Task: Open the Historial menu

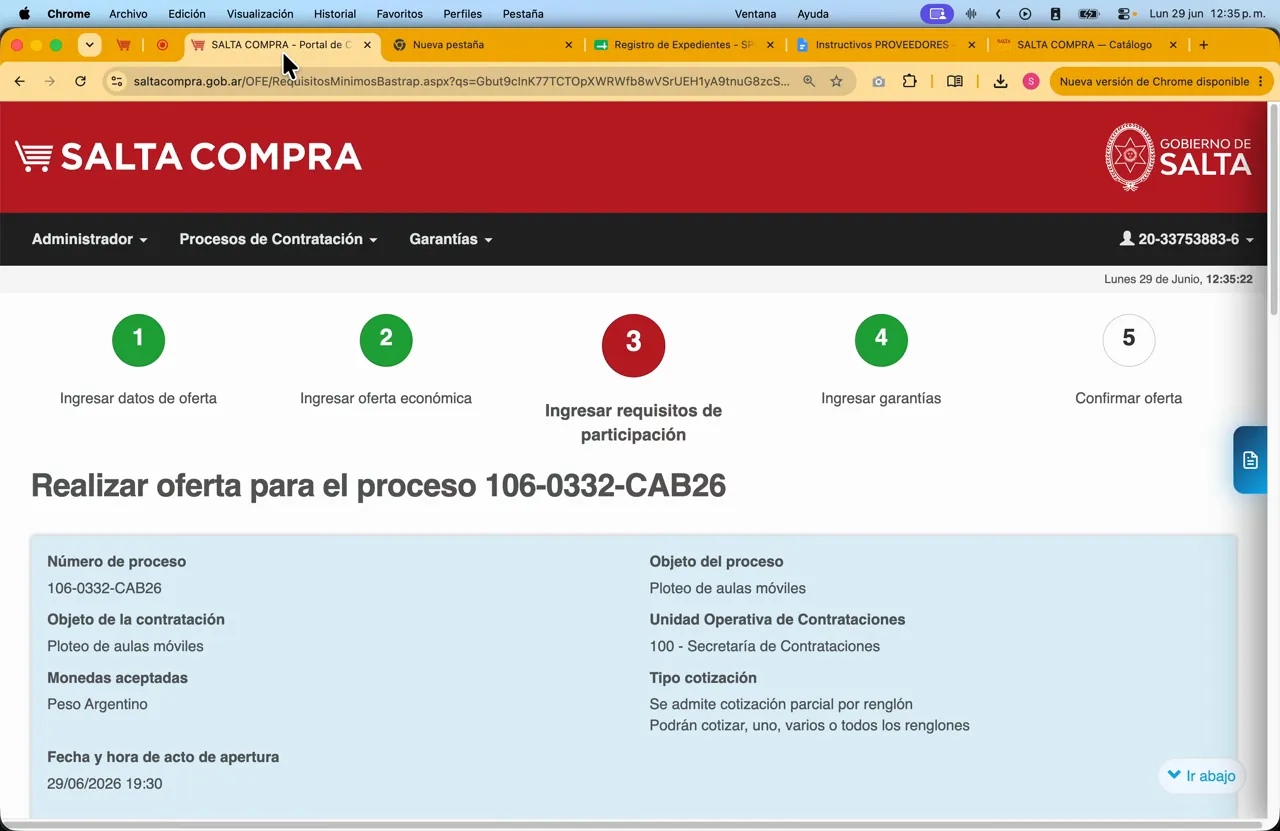Action: [x=335, y=14]
